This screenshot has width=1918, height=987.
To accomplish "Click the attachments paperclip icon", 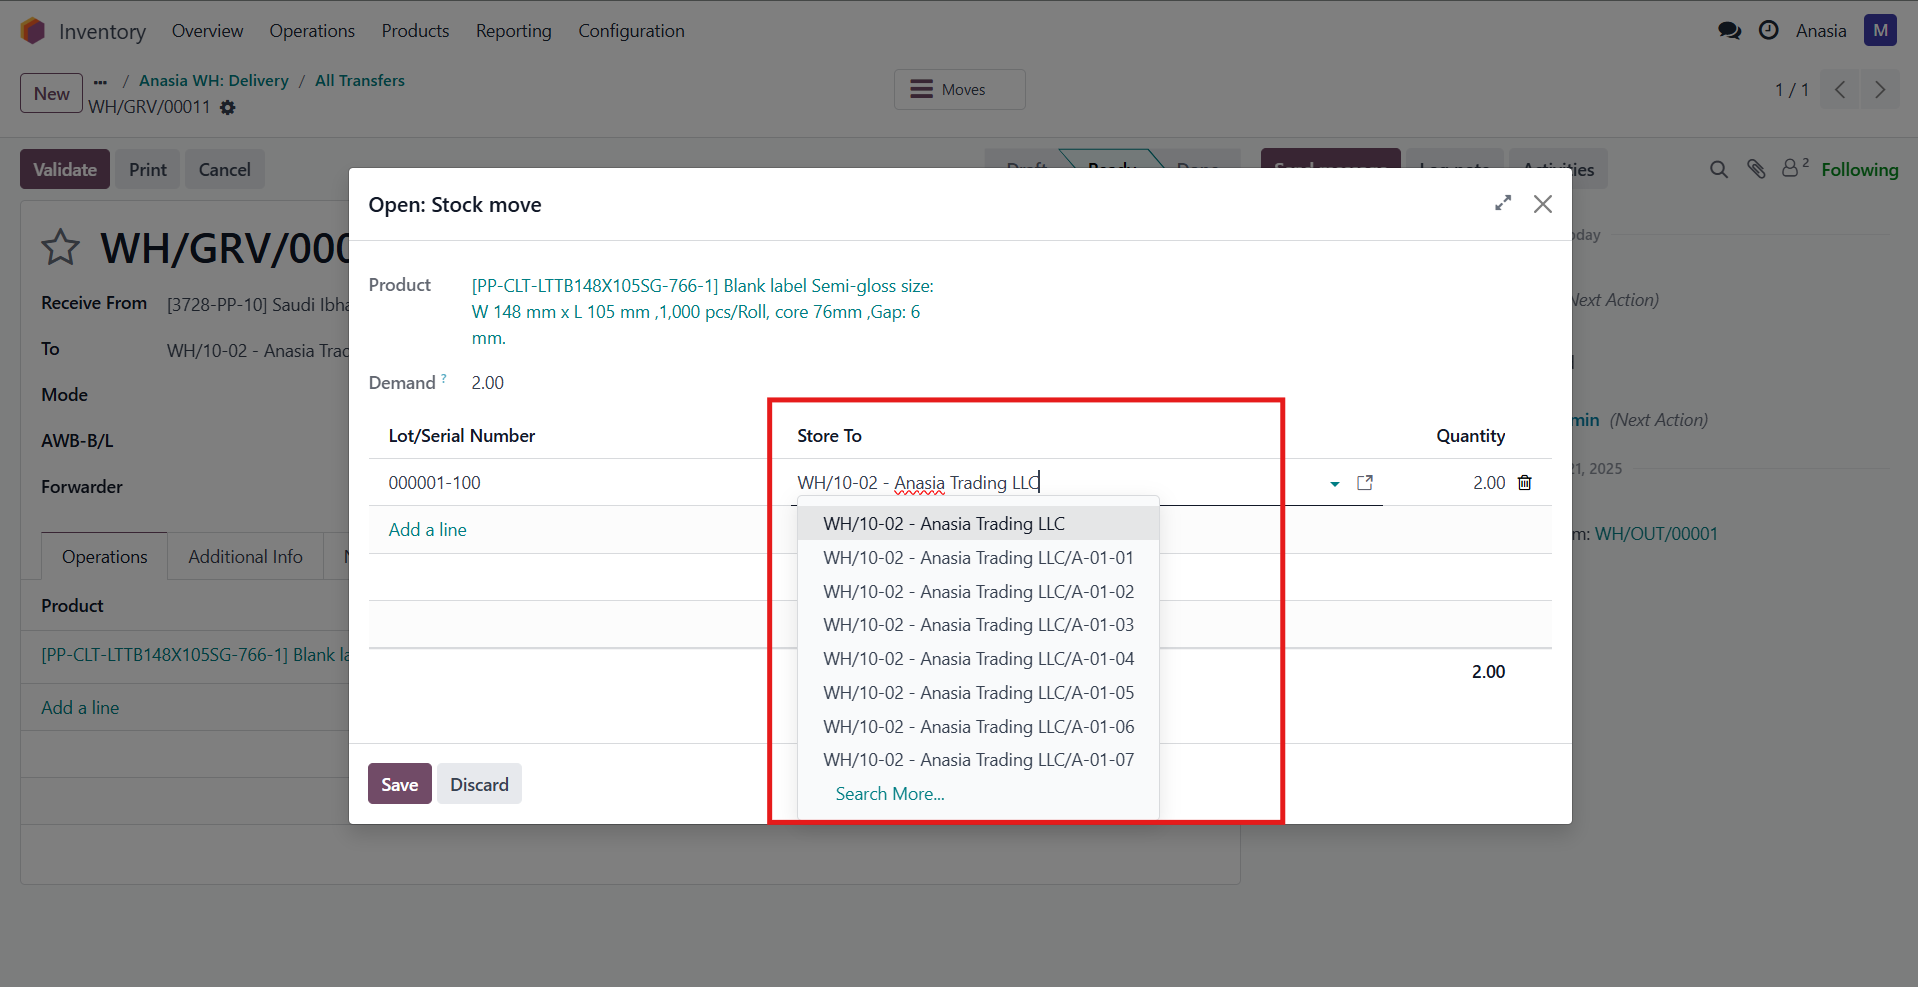I will coord(1756,169).
